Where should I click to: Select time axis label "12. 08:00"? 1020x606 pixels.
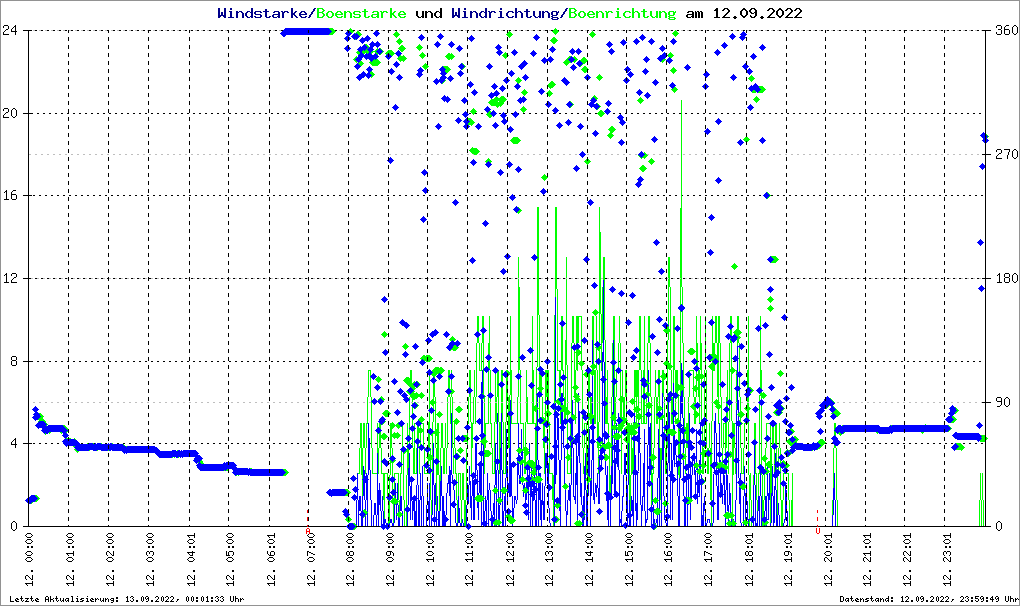(x=349, y=559)
